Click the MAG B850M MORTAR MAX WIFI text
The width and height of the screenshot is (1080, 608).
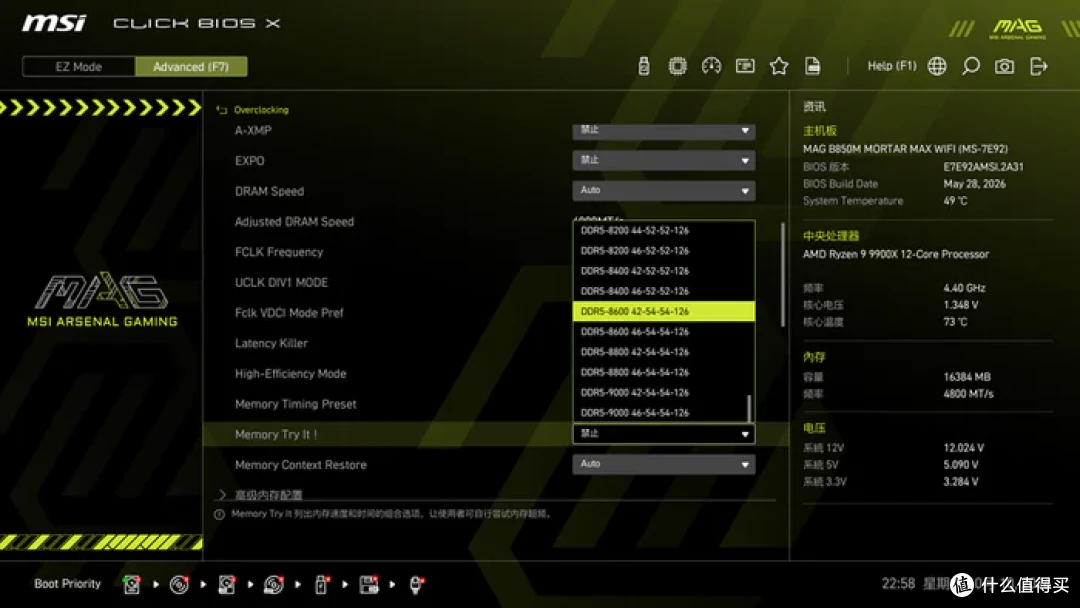905,149
